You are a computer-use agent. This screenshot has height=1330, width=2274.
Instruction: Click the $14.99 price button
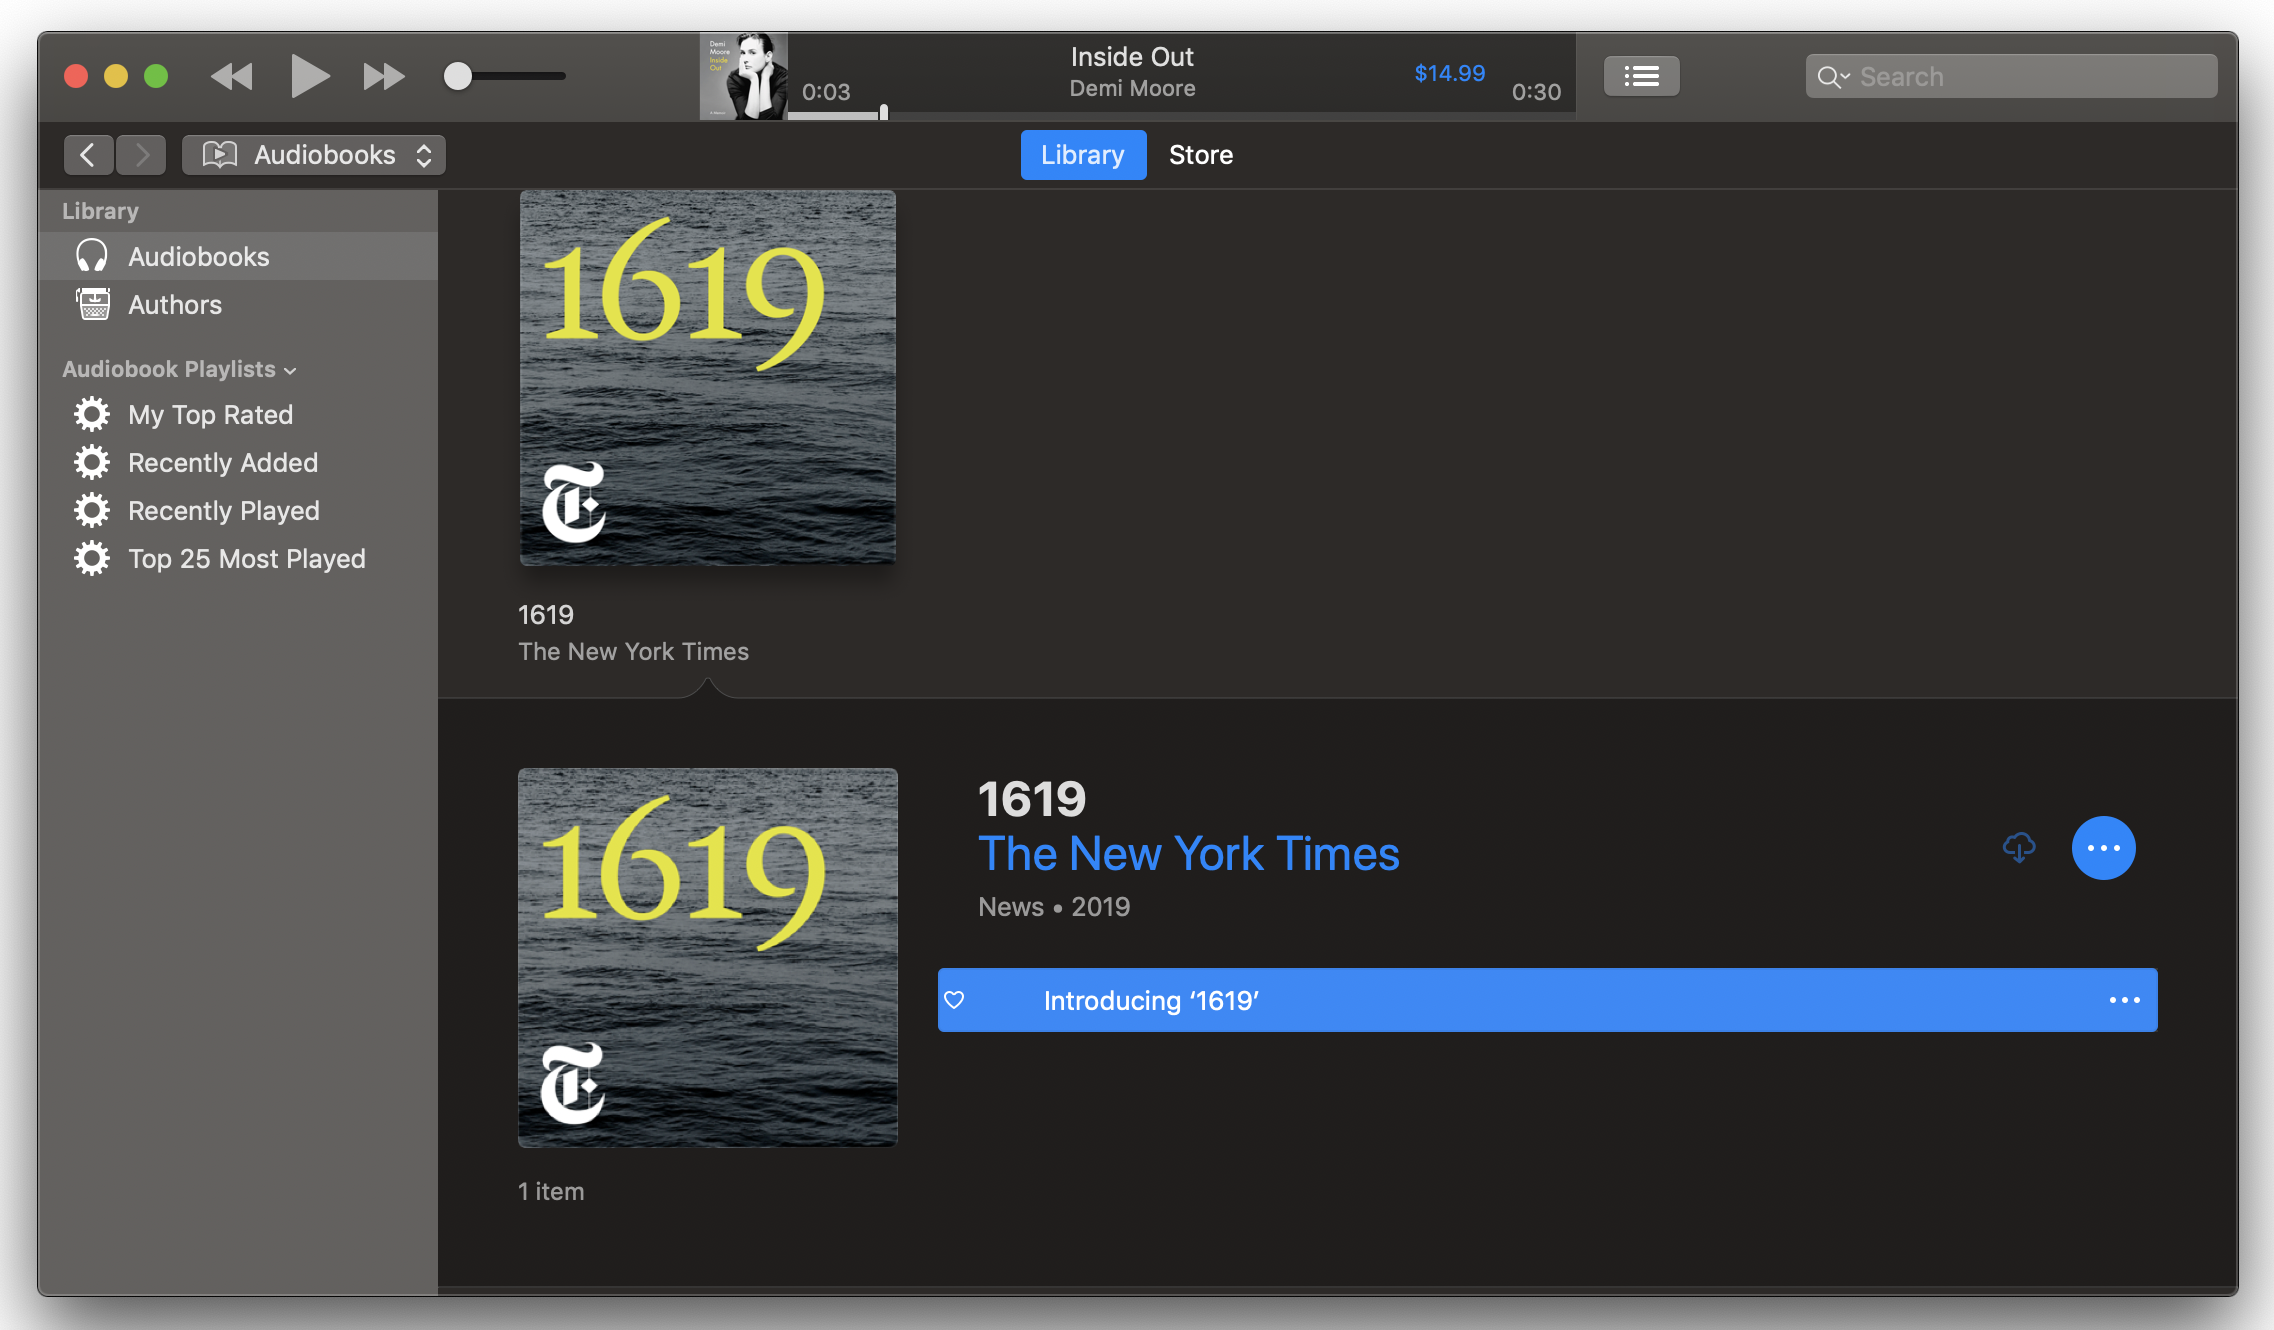click(x=1449, y=73)
